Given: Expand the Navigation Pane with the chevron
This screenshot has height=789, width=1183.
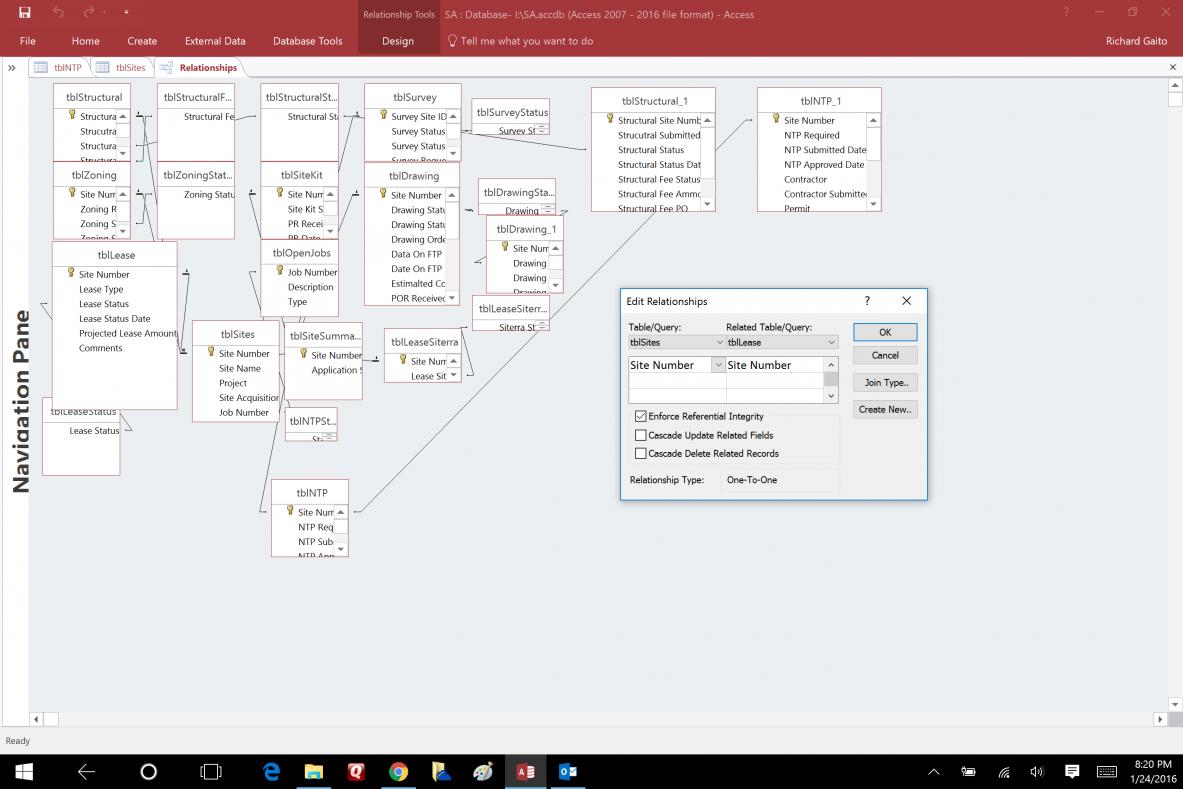Looking at the screenshot, I should (12, 68).
